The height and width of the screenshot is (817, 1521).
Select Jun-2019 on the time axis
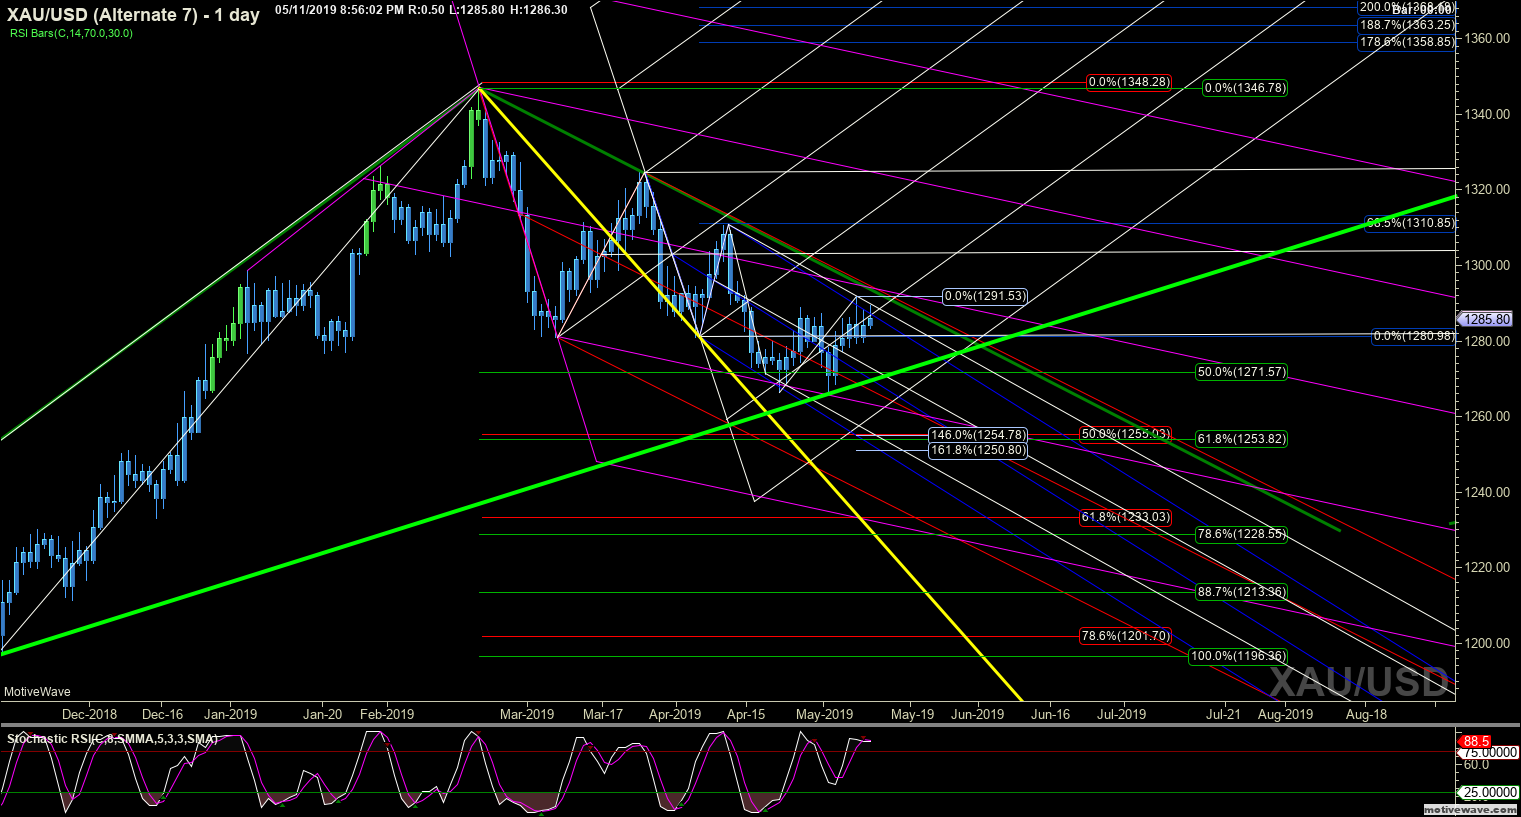pyautogui.click(x=977, y=714)
